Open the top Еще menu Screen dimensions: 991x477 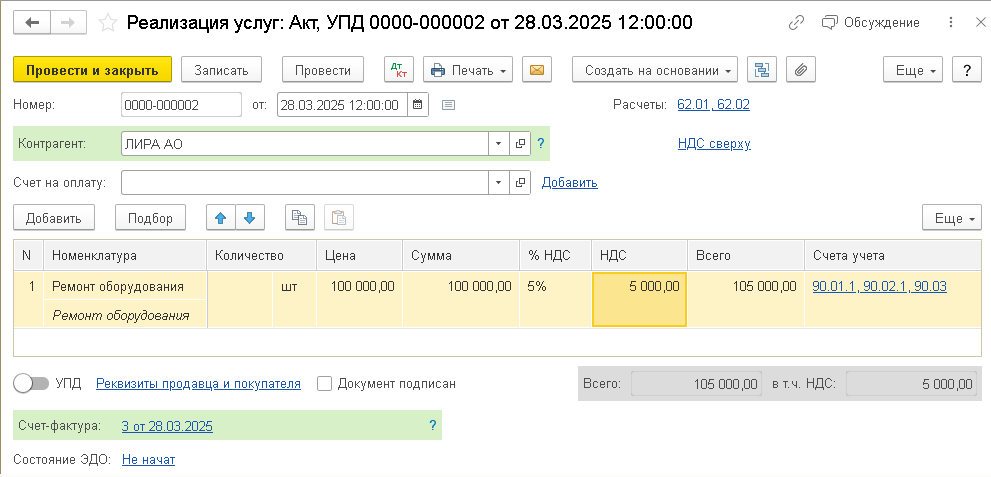click(913, 70)
